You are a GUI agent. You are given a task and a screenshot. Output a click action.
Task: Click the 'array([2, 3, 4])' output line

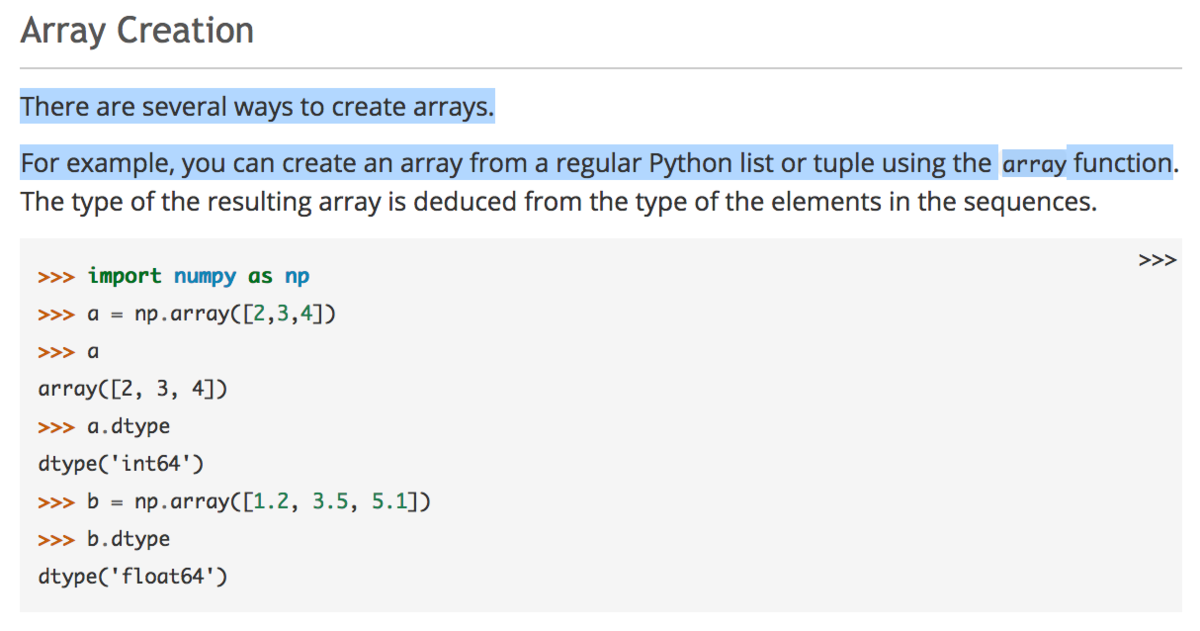tap(132, 388)
